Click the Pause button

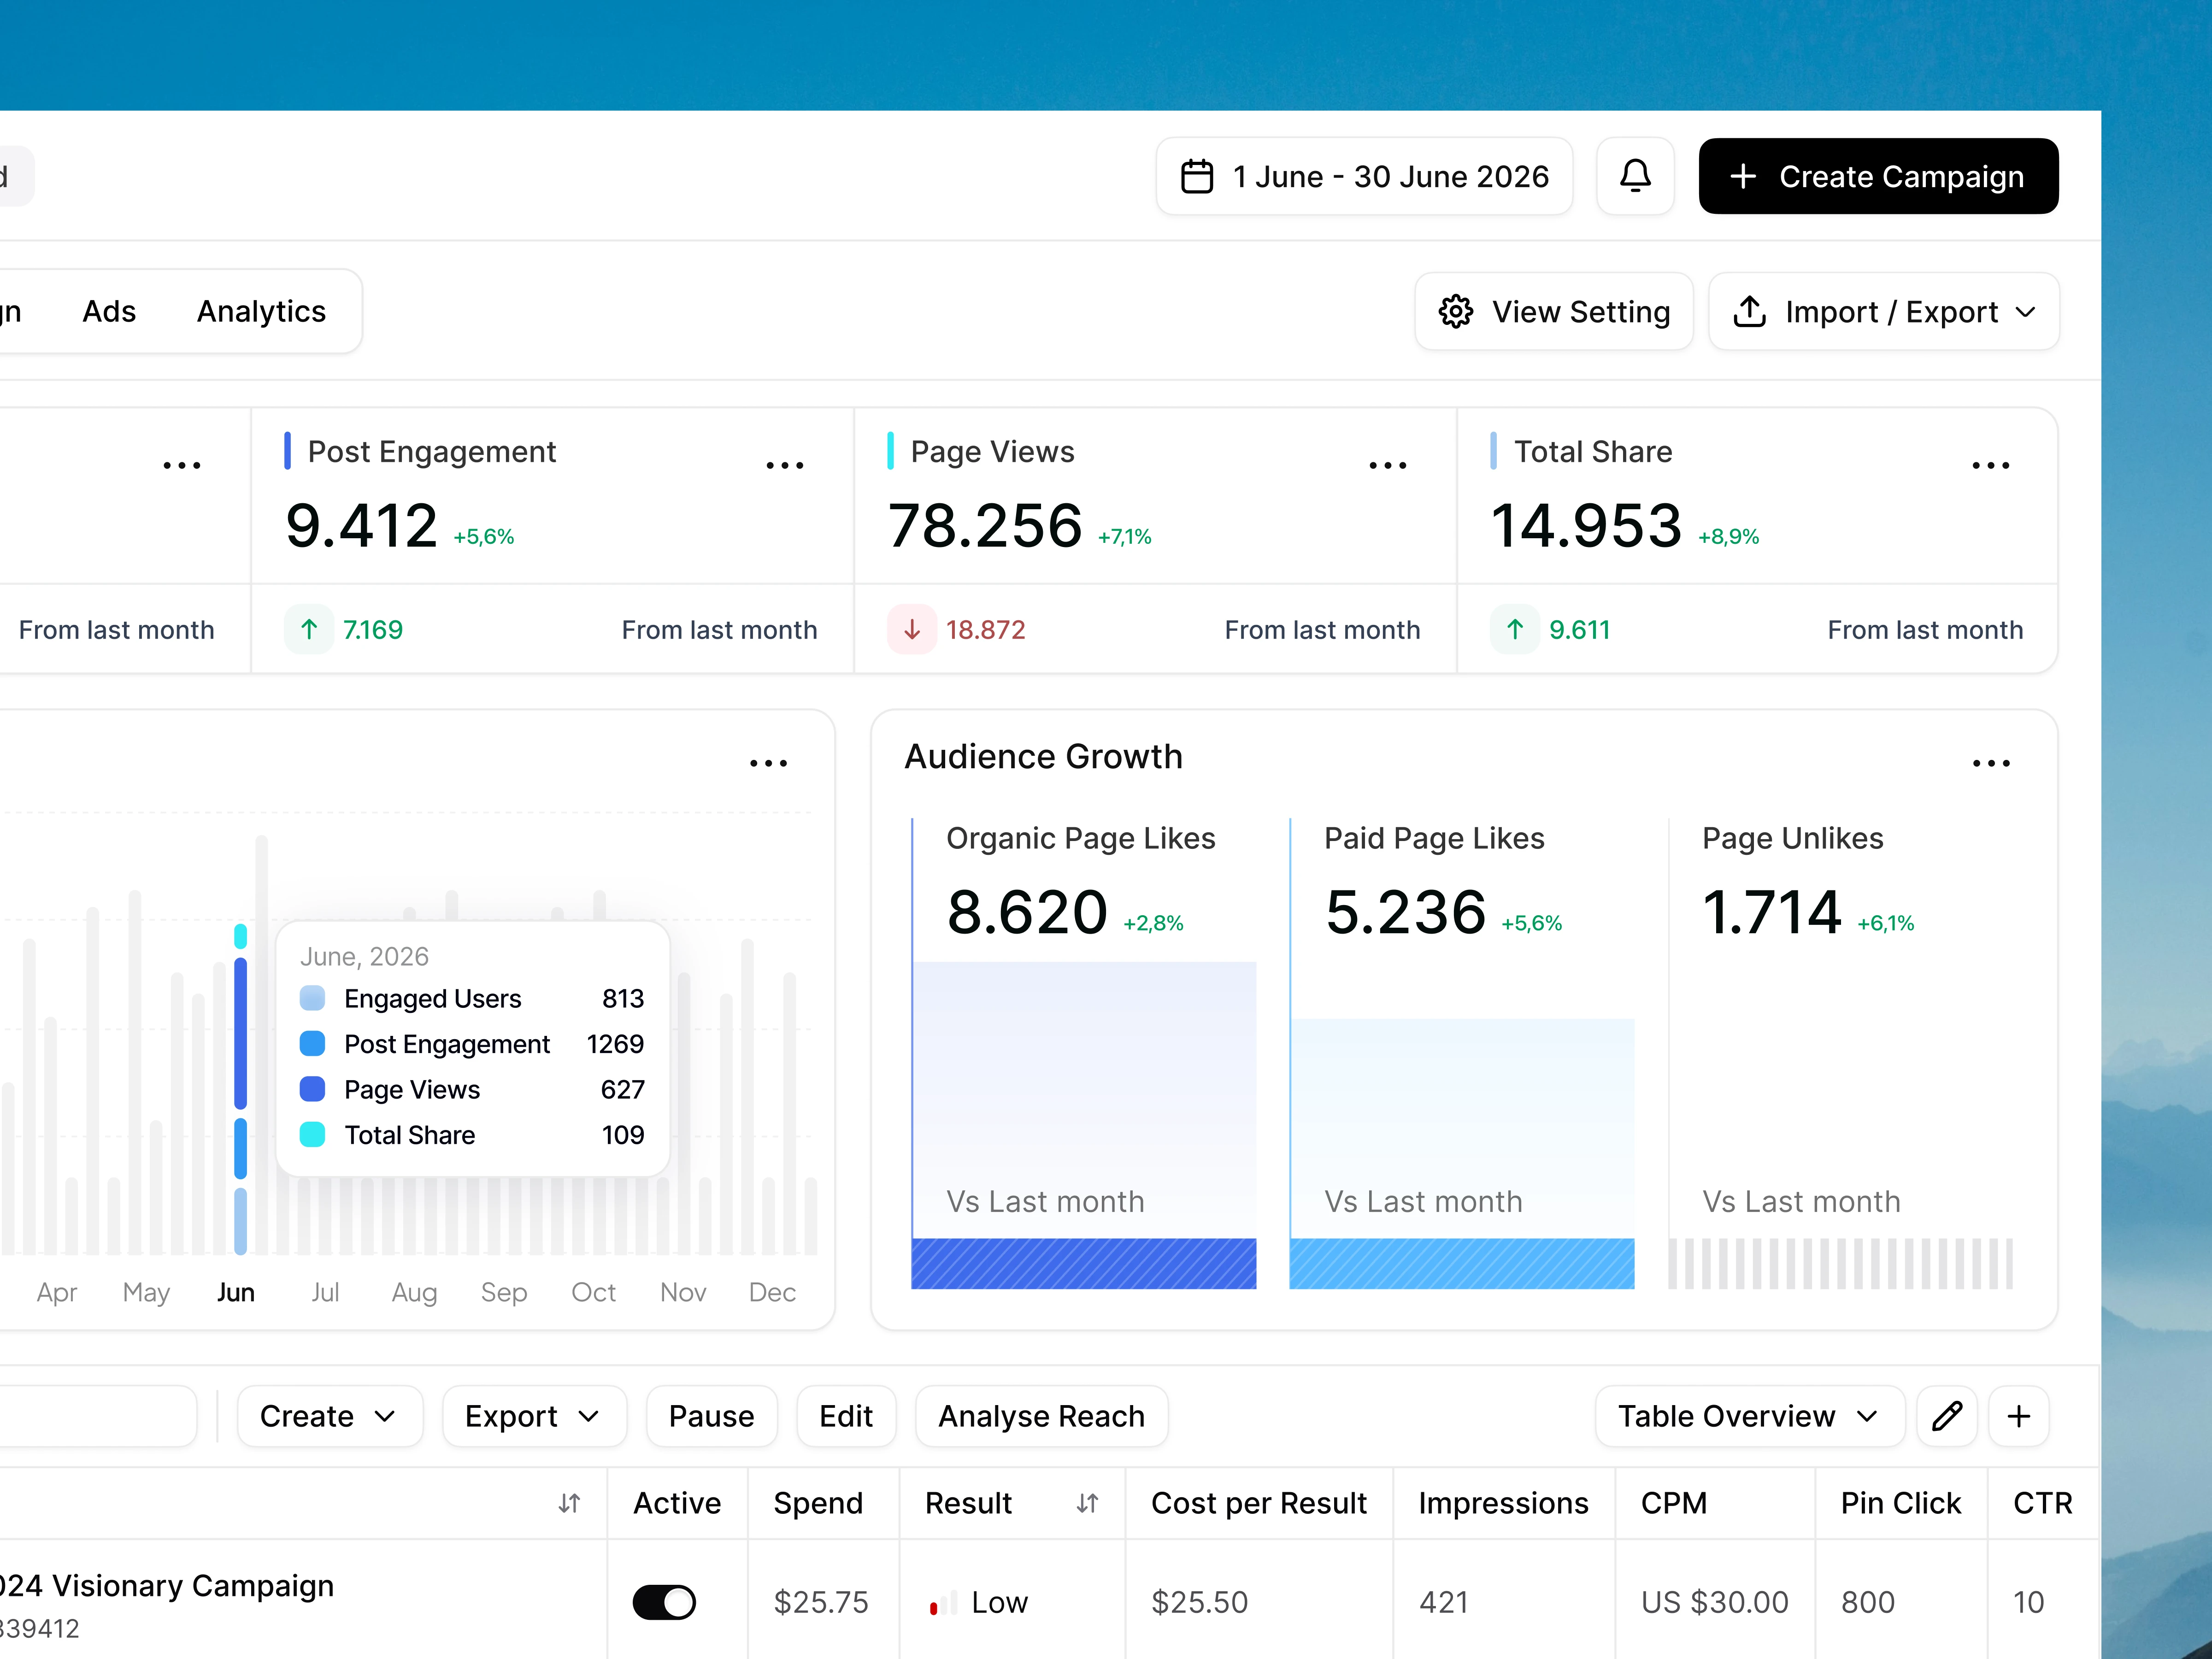(711, 1416)
